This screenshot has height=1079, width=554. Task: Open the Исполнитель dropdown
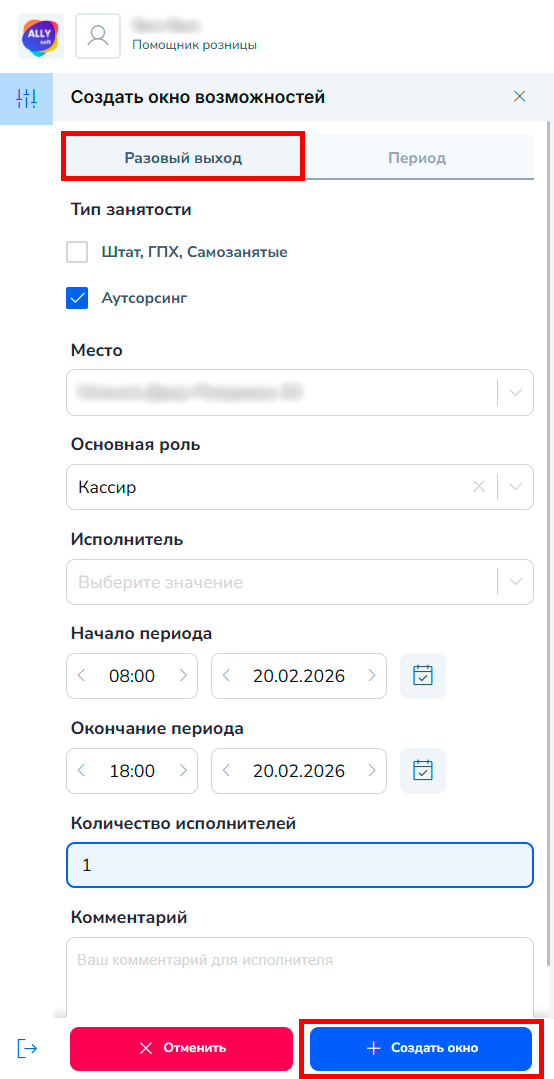coord(300,582)
